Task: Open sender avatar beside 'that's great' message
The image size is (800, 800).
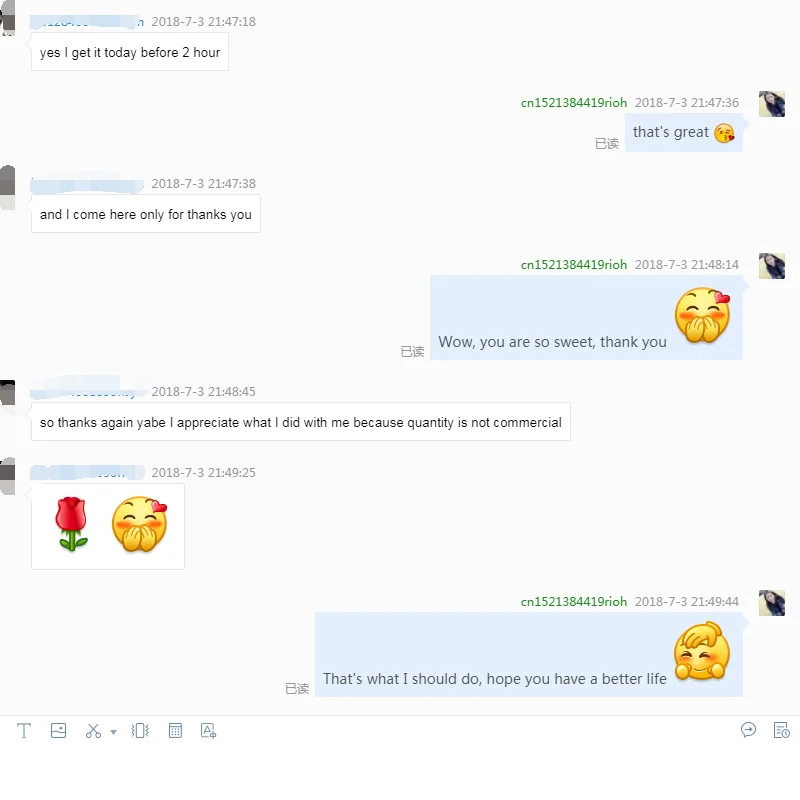Action: point(771,104)
